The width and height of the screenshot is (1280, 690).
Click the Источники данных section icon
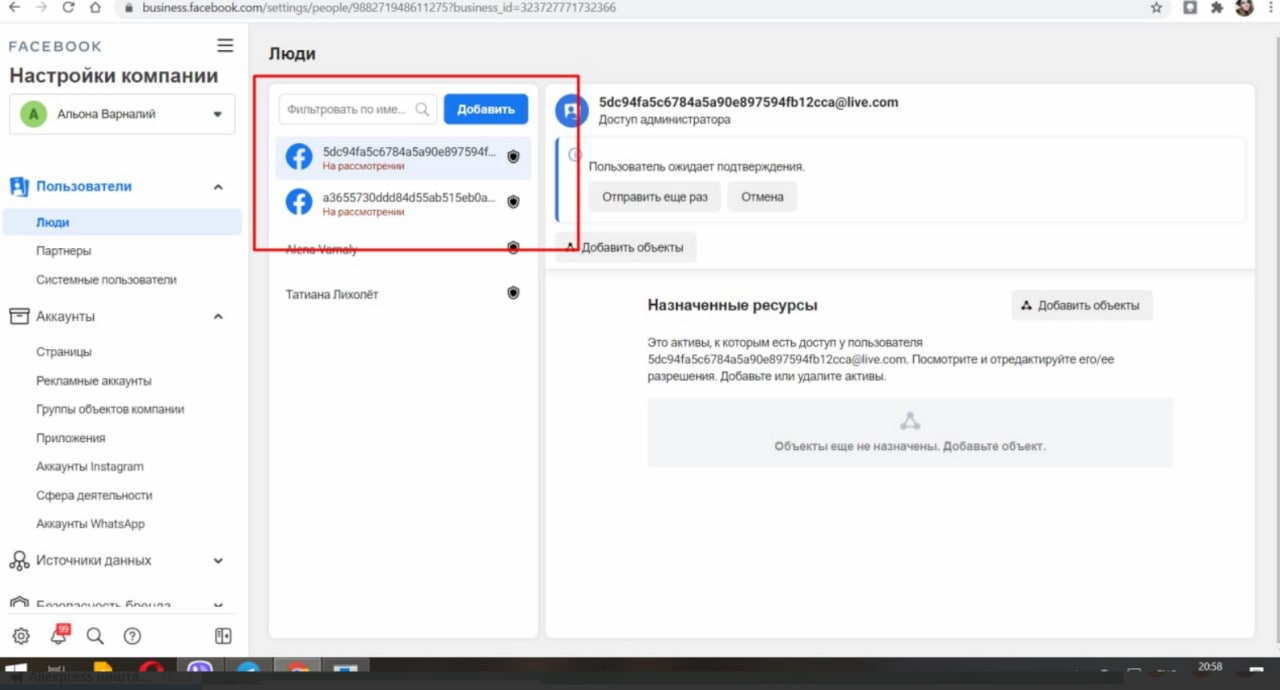pos(19,561)
